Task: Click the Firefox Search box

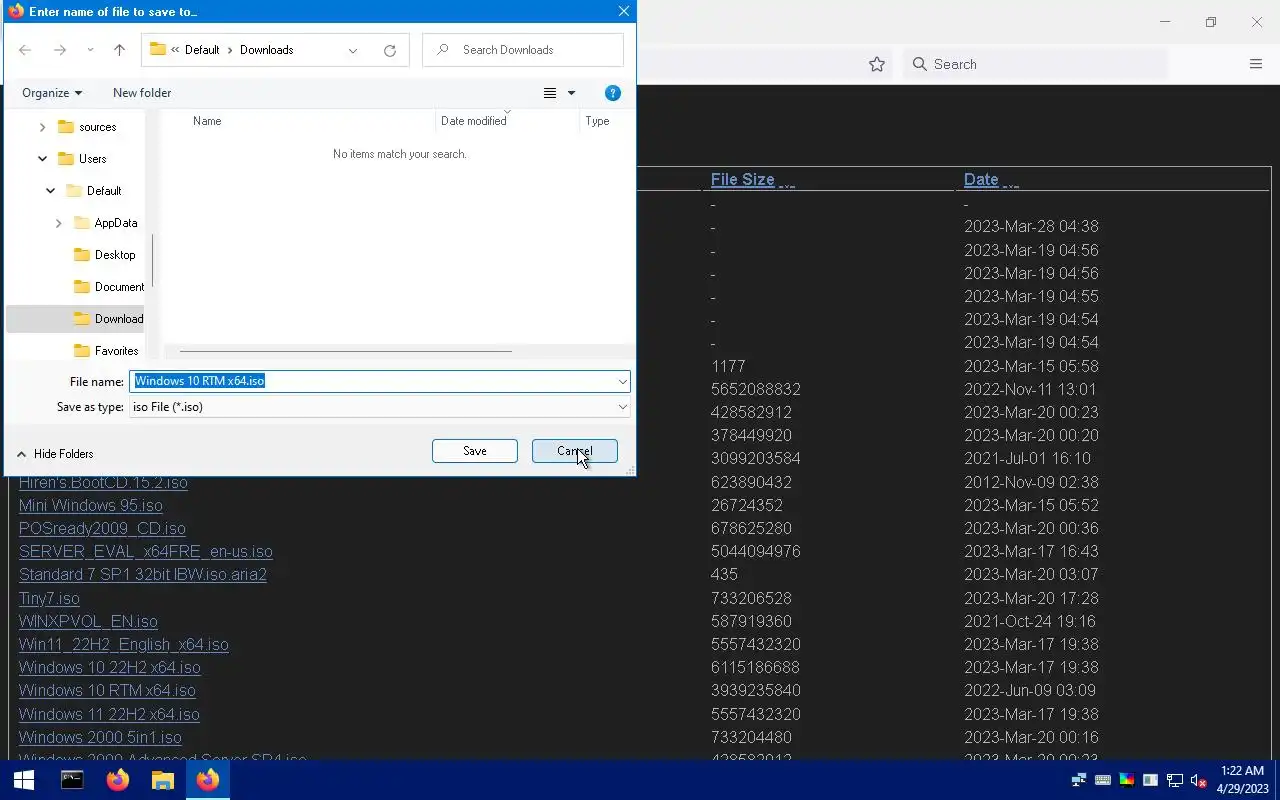Action: 1035,64
